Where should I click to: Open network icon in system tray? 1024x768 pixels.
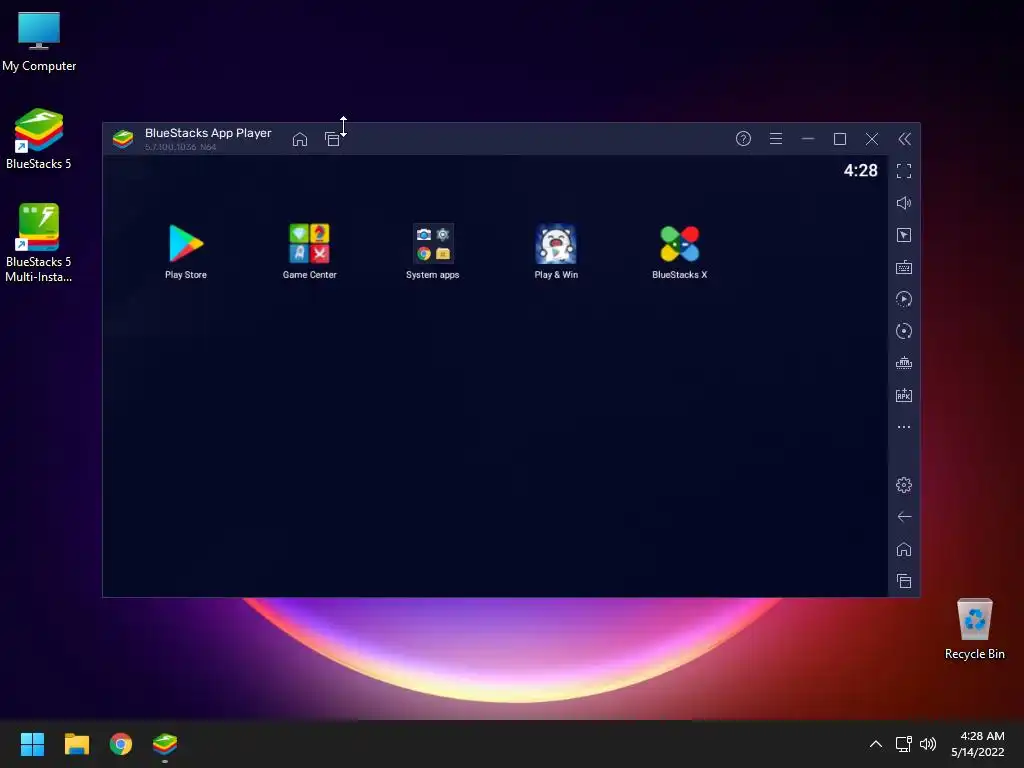(904, 744)
